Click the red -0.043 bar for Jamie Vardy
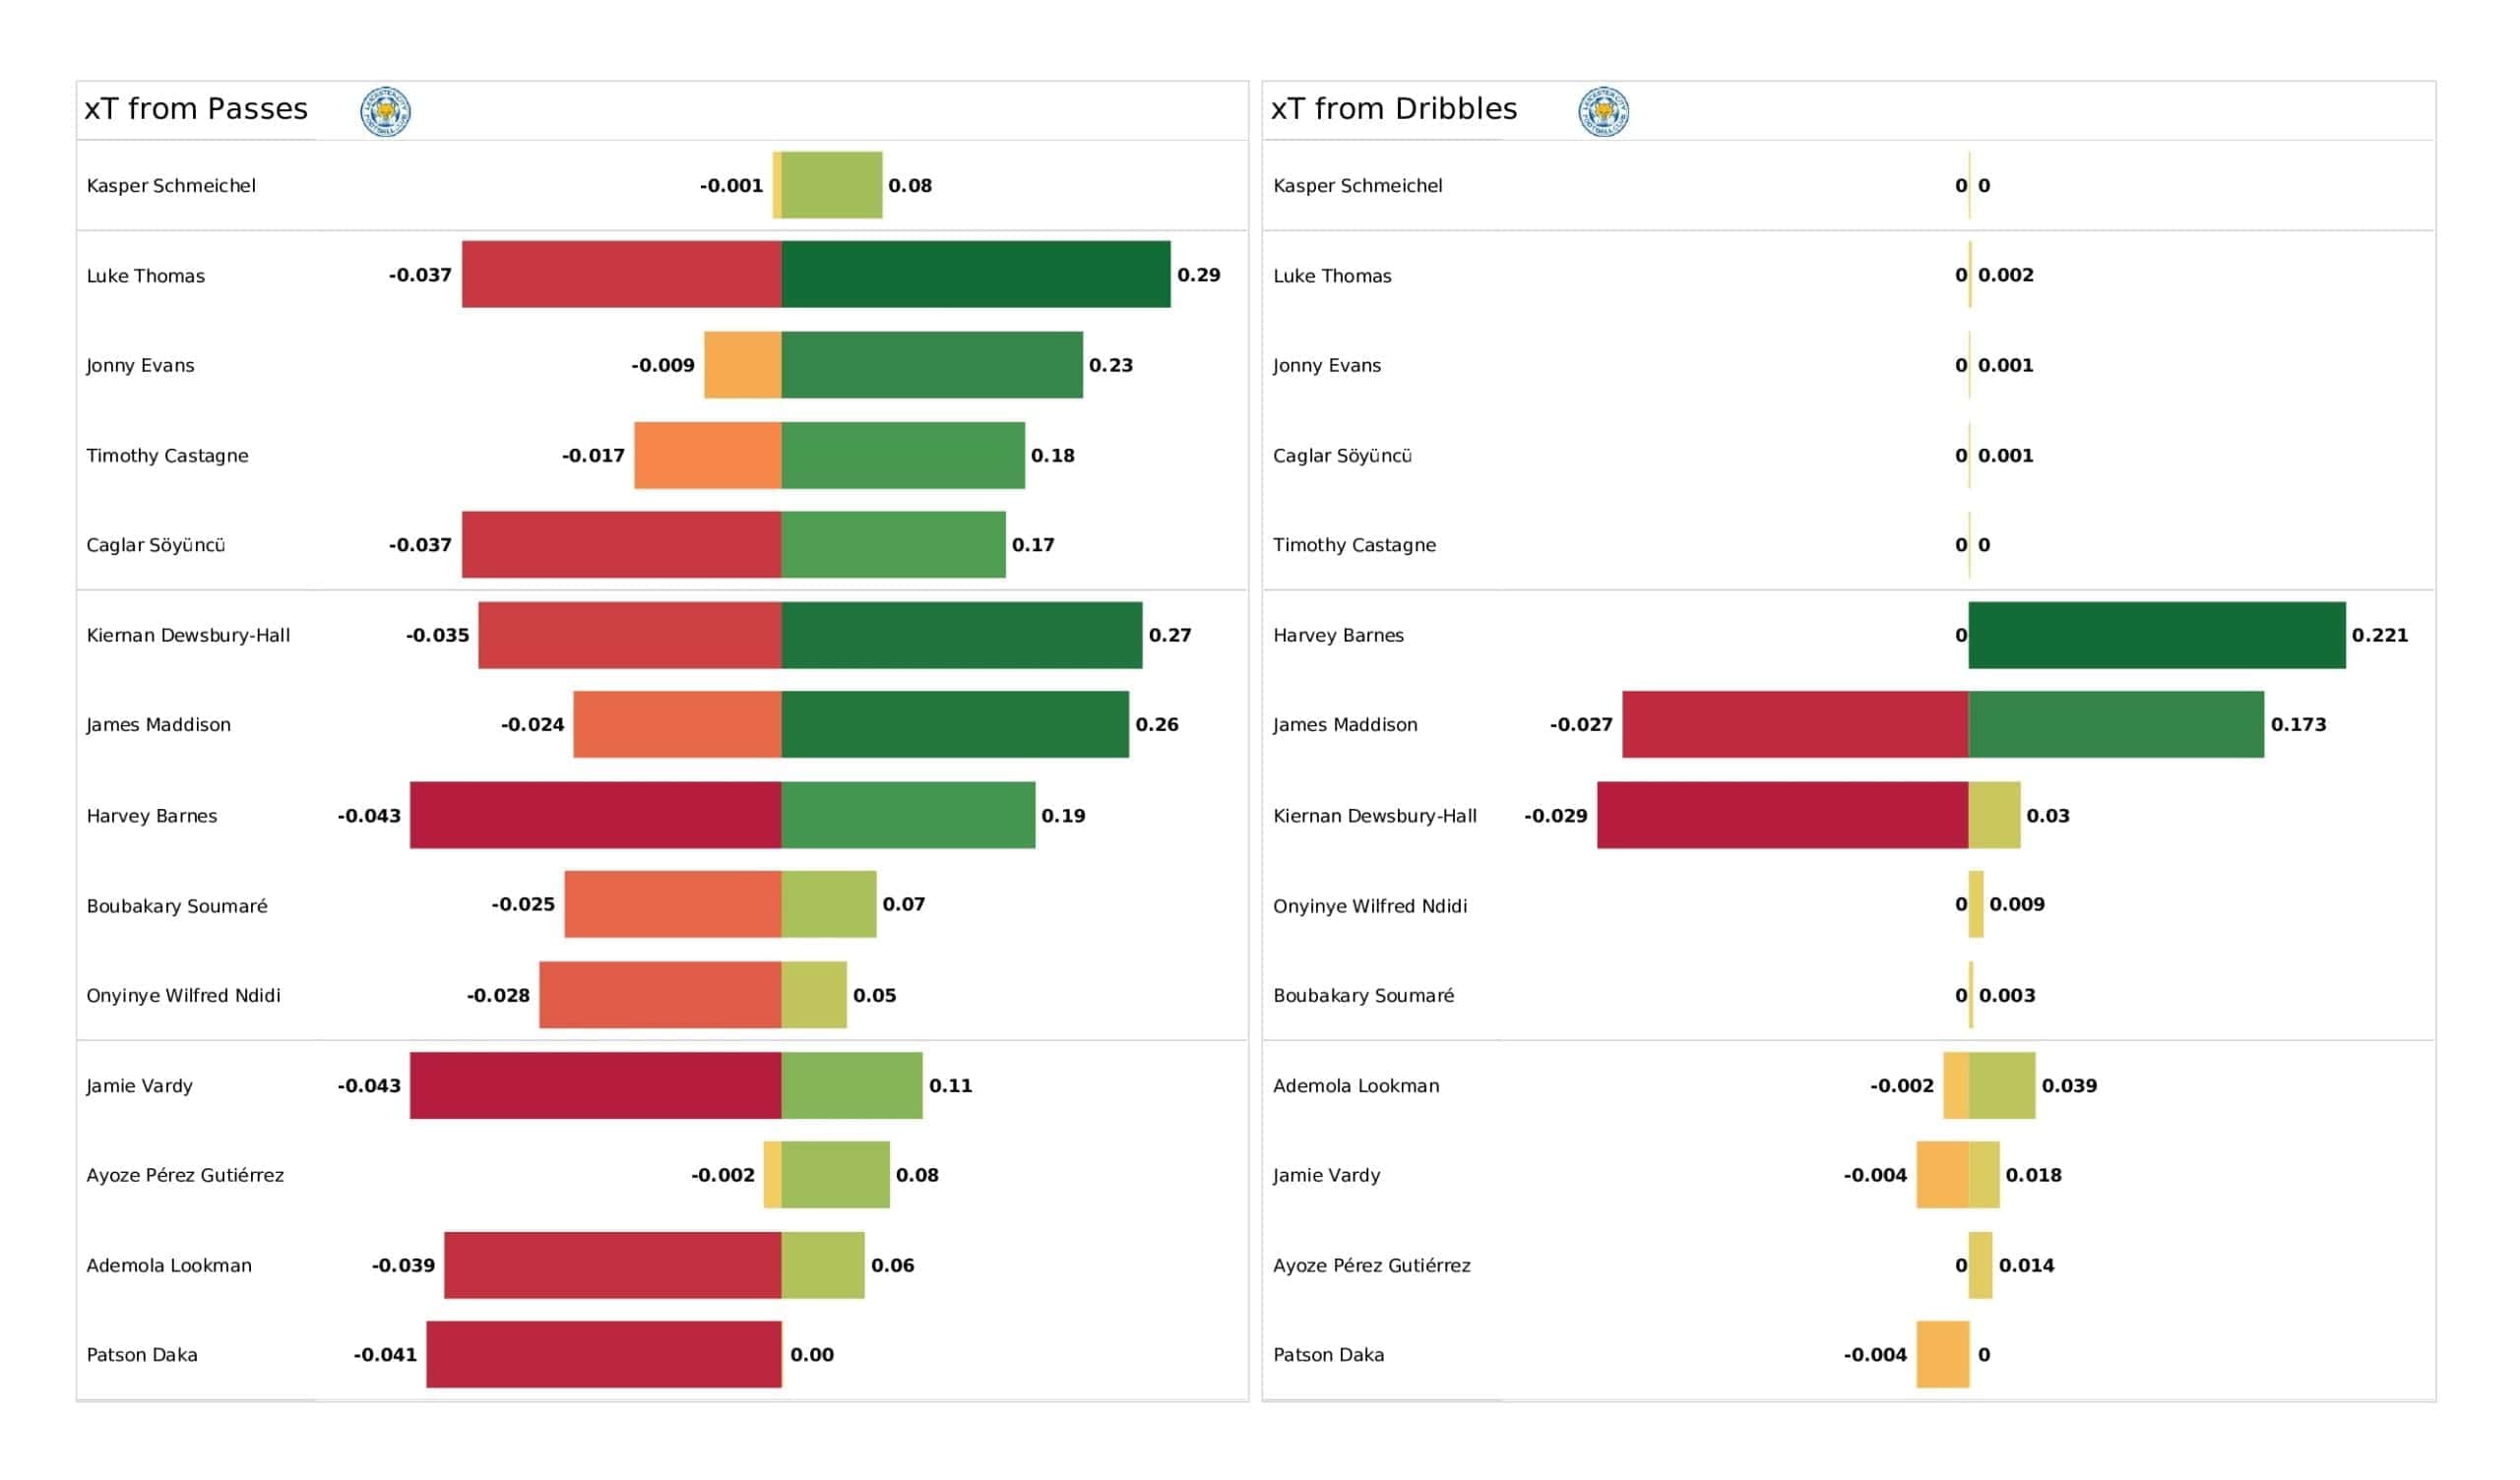This screenshot has height=1480, width=2520. pos(596,1085)
